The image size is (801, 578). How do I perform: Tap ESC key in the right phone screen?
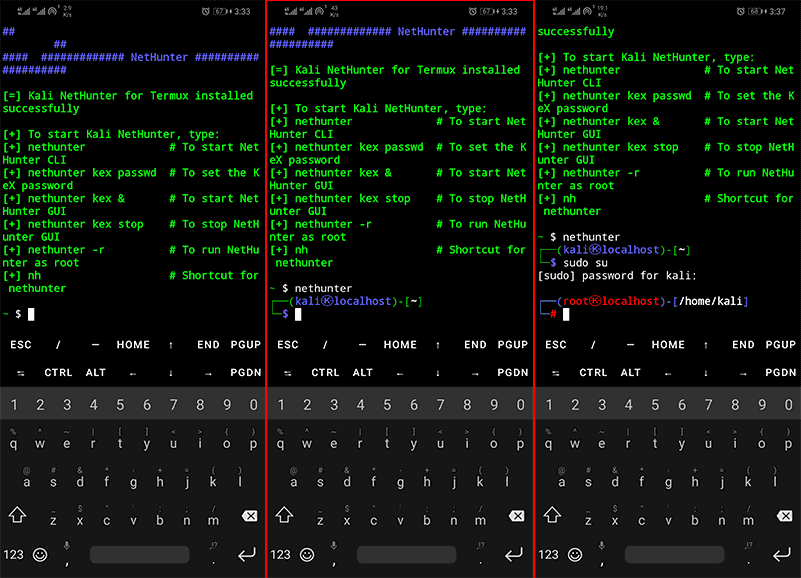pyautogui.click(x=556, y=345)
